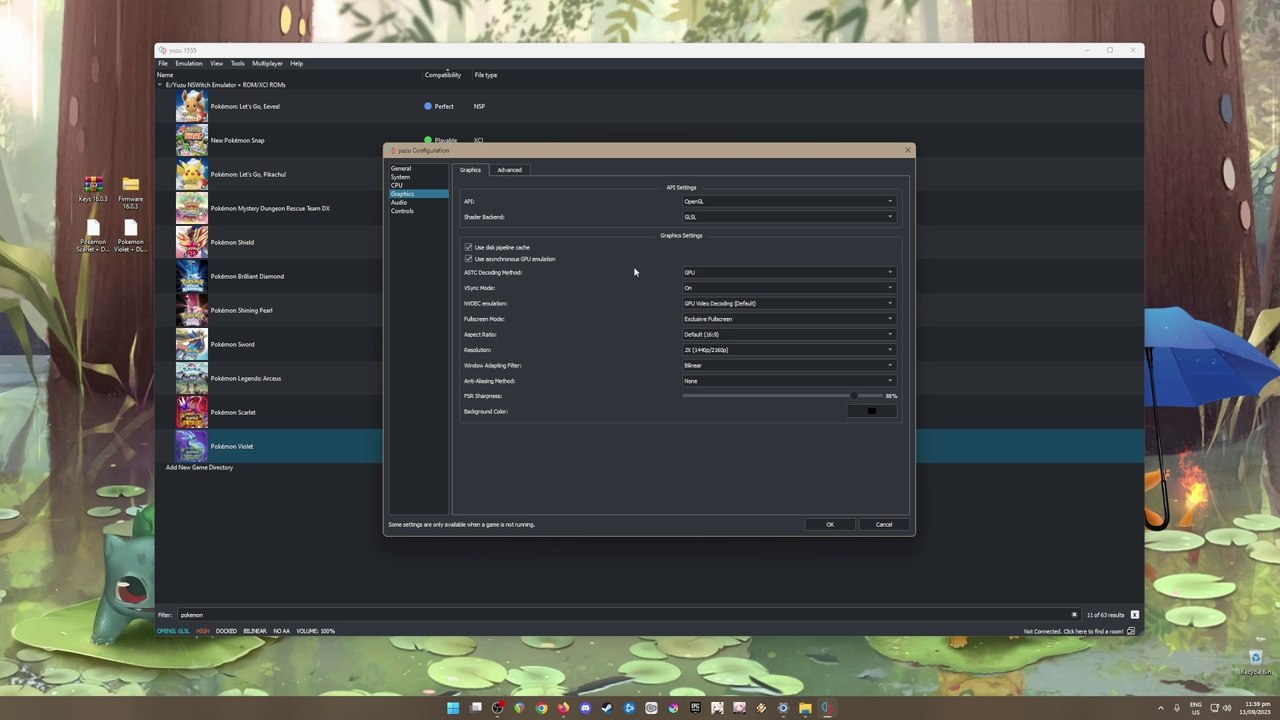Select Pokémon Brilliant Diamond game icon
1280x720 pixels.
[x=192, y=276]
